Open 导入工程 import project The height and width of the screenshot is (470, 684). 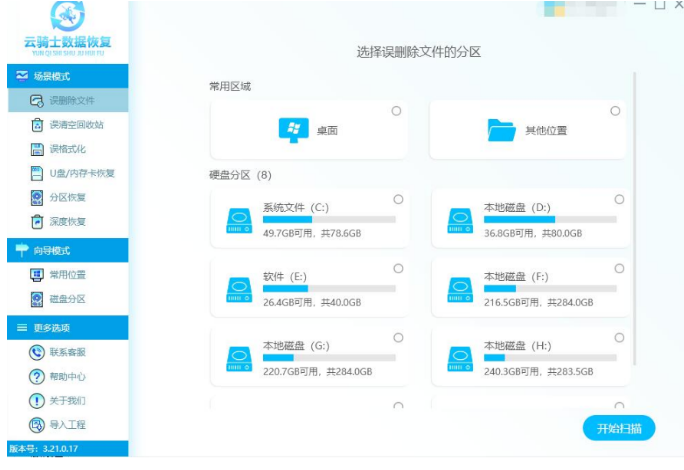[x=37, y=424]
